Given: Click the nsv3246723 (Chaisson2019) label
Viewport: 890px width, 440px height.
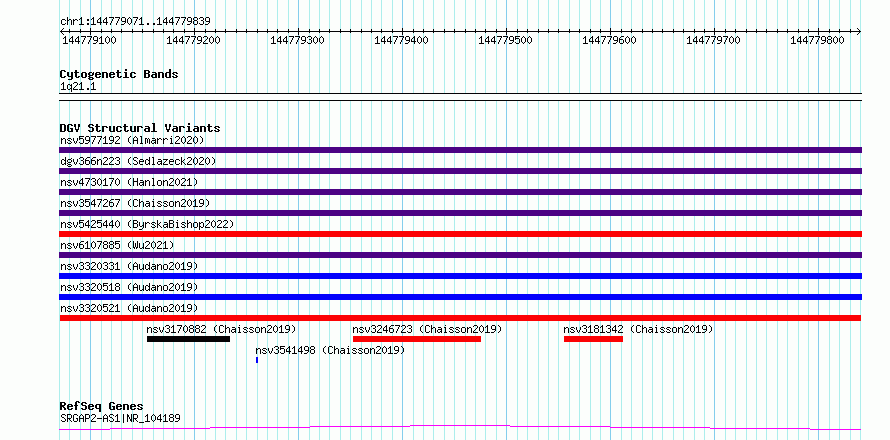Looking at the screenshot, I should click(x=427, y=329).
